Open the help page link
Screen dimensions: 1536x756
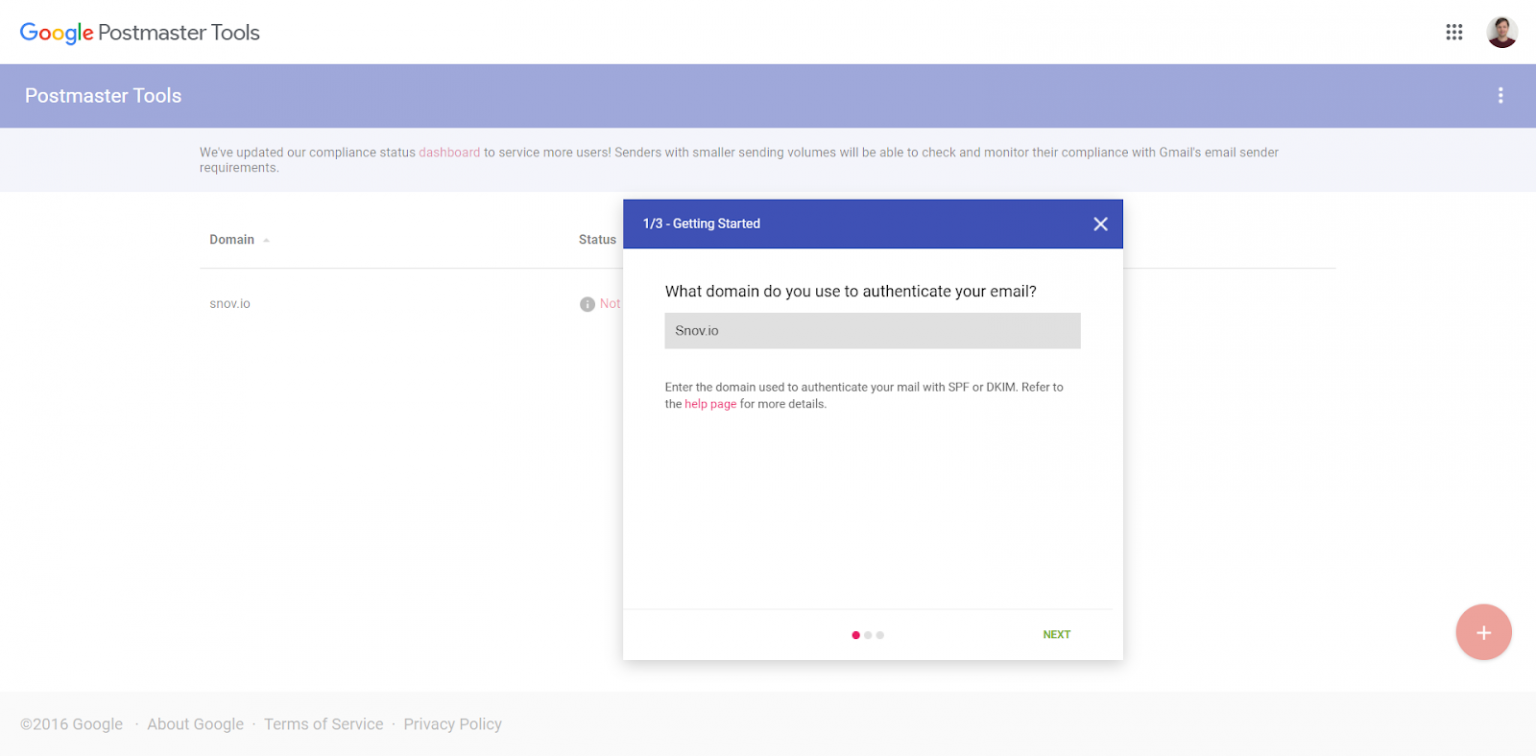tap(710, 404)
